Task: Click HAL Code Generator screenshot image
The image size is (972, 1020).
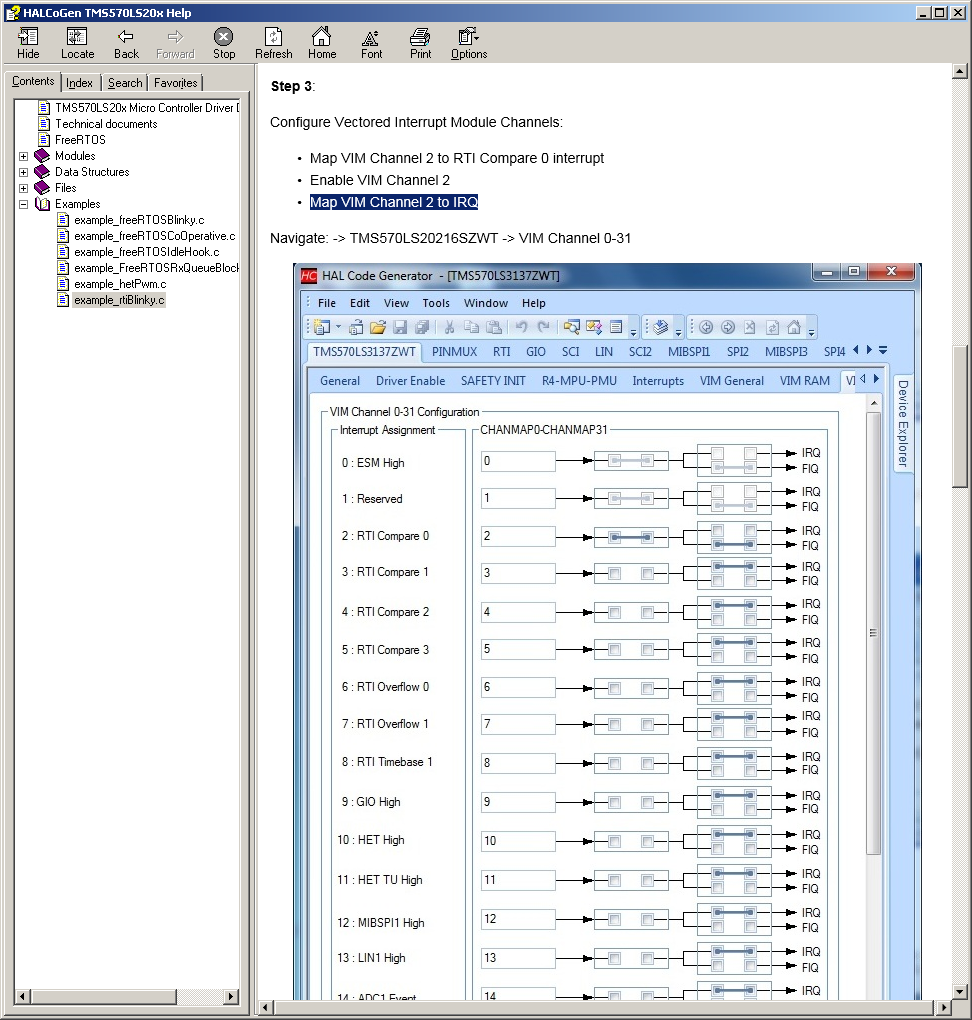Action: 606,631
